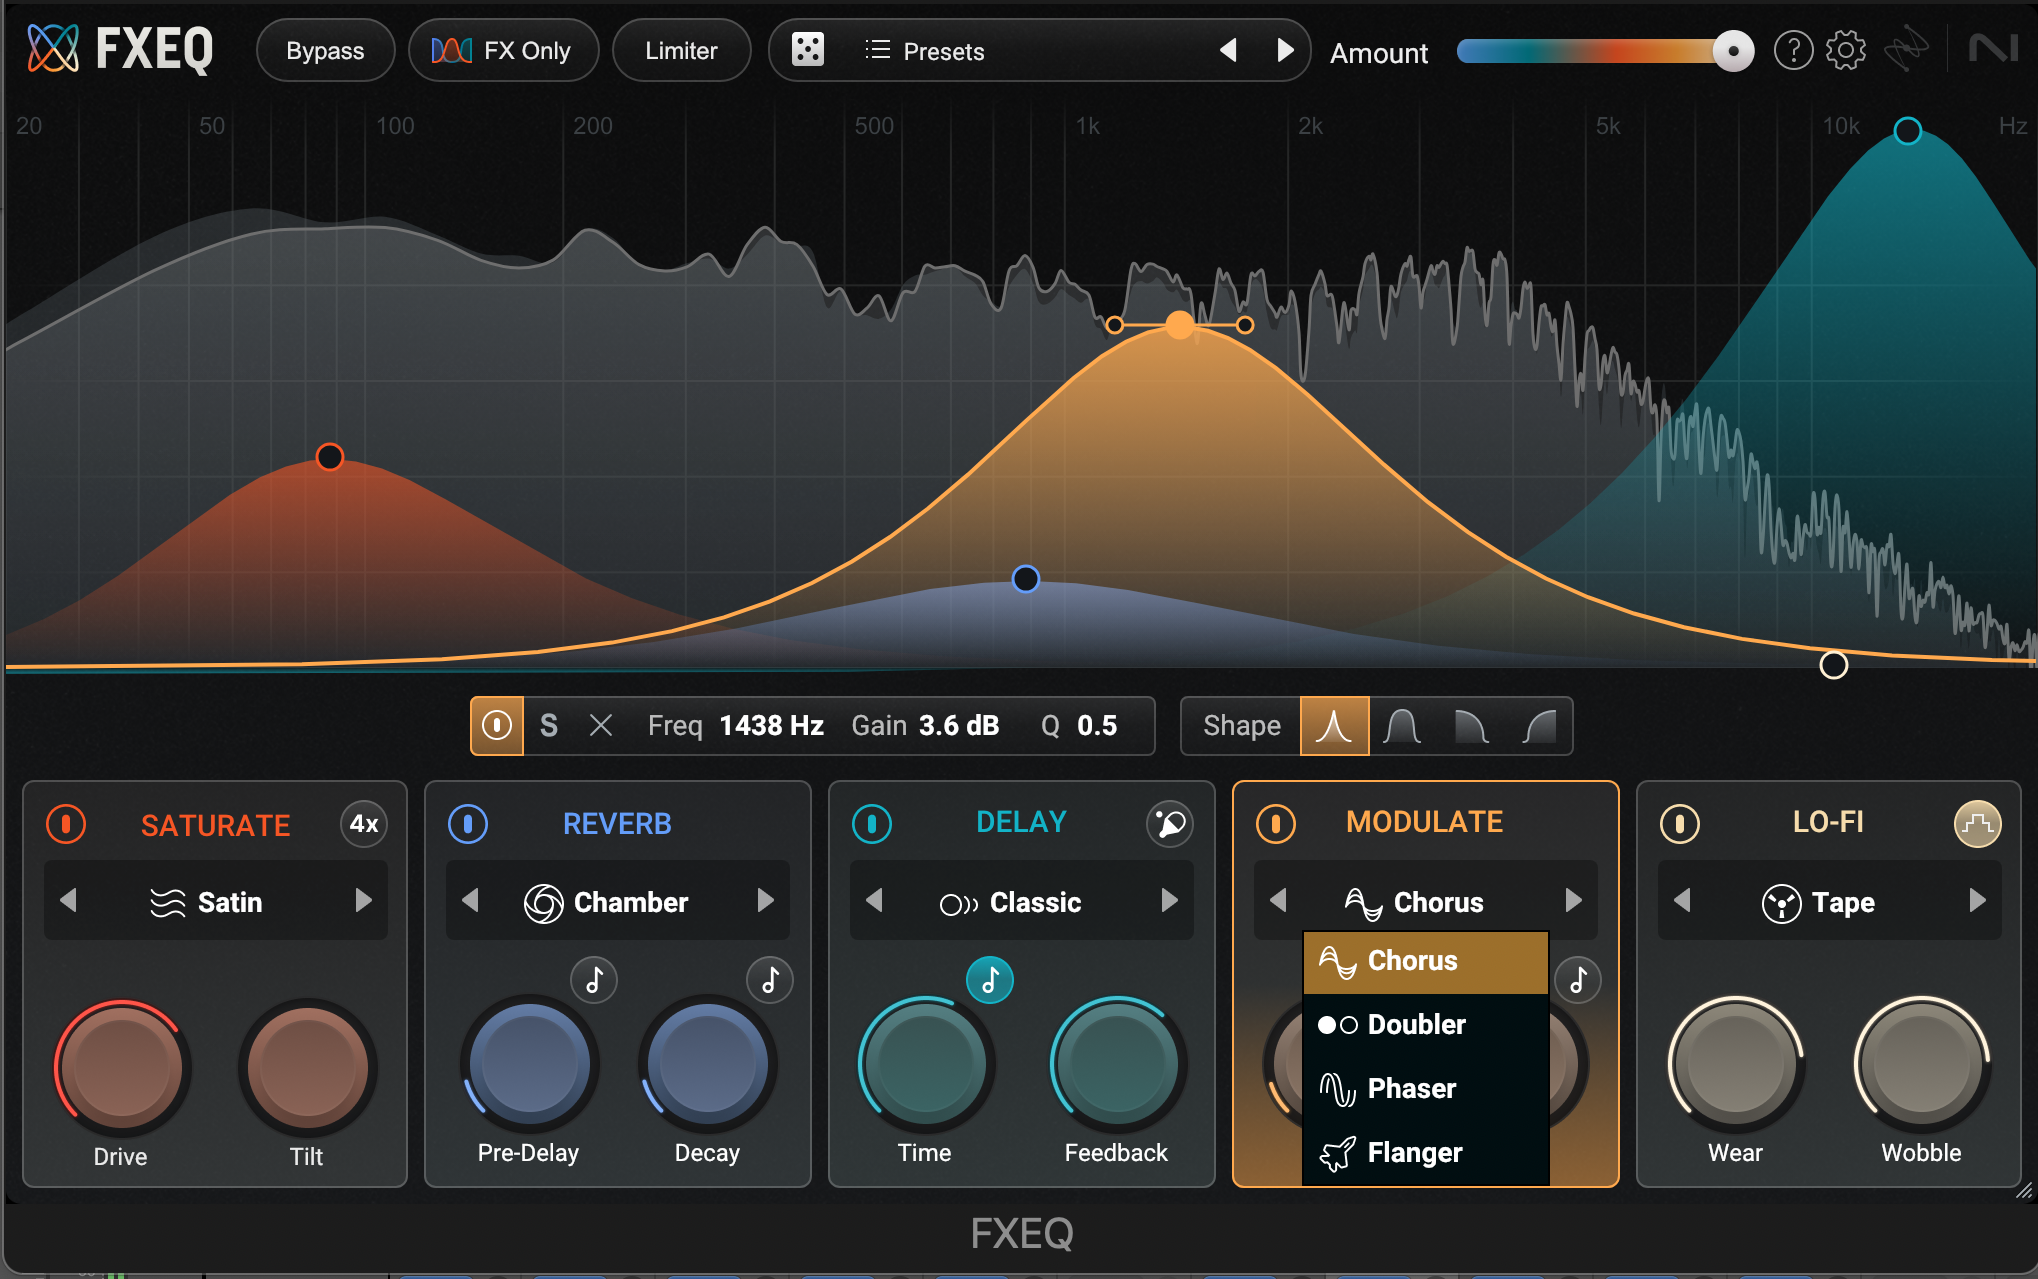Toggle Saturate module power button

(x=66, y=824)
